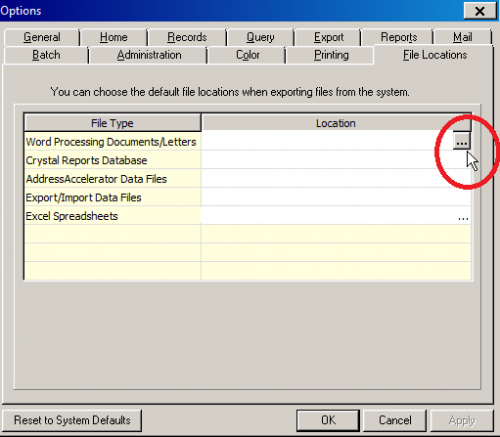Screen dimensions: 500x437
Task: Select the Batch tab
Action: click(x=46, y=55)
